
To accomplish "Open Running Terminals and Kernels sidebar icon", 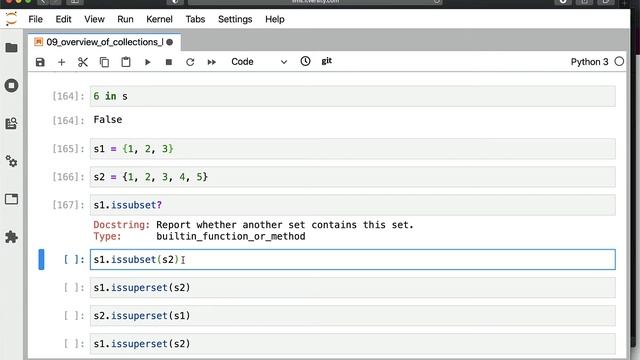I will click(x=11, y=85).
